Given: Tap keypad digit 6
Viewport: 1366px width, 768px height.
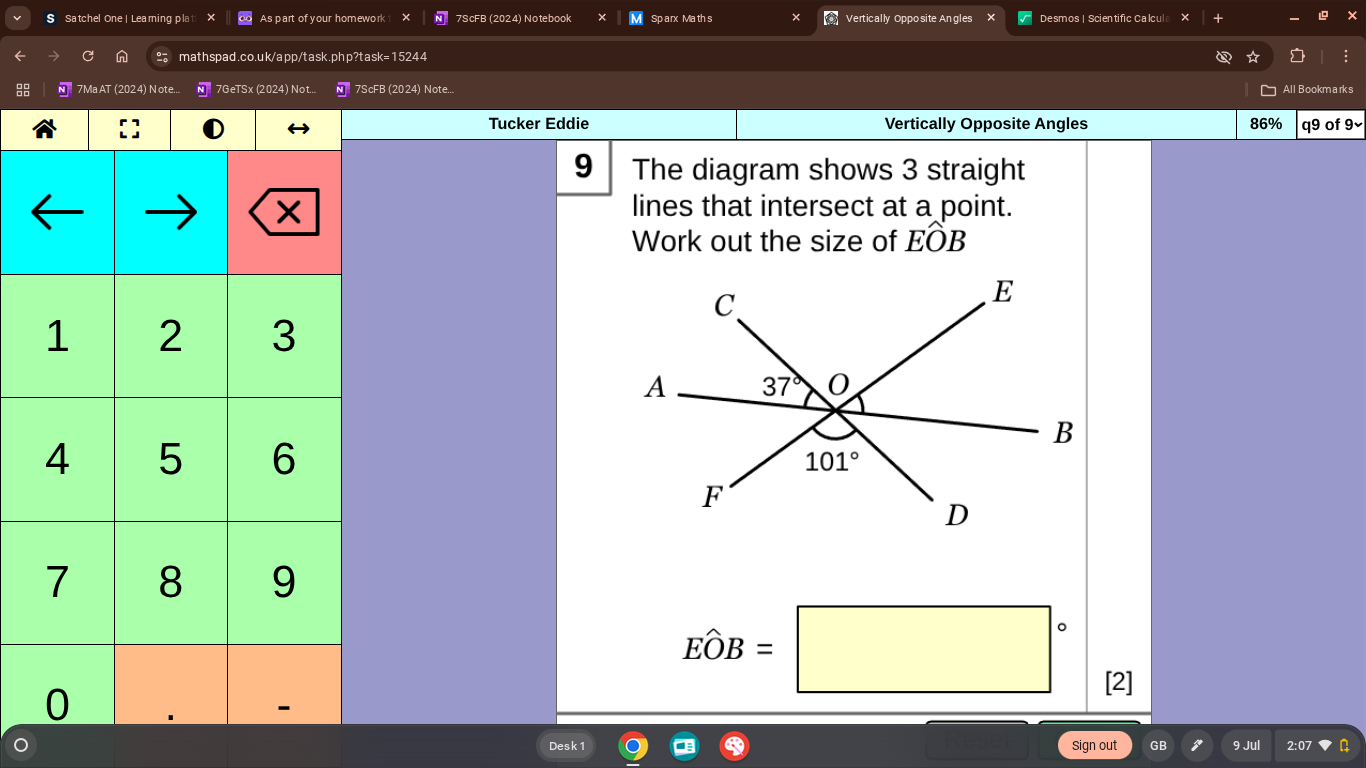Looking at the screenshot, I should point(284,459).
